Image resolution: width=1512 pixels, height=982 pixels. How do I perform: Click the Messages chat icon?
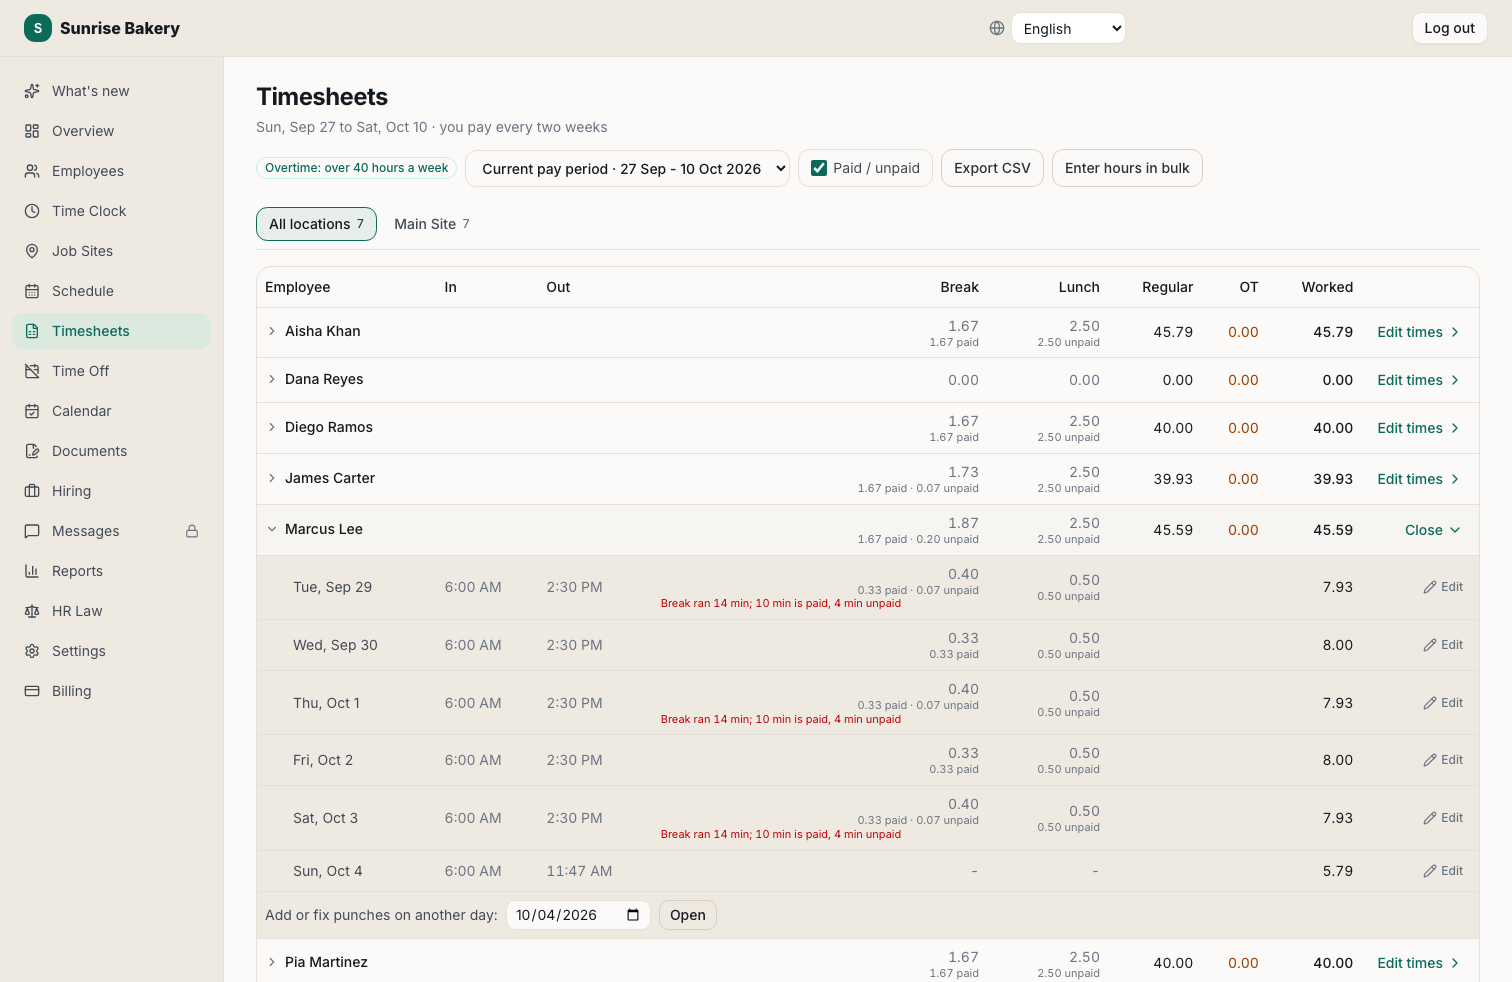point(32,531)
